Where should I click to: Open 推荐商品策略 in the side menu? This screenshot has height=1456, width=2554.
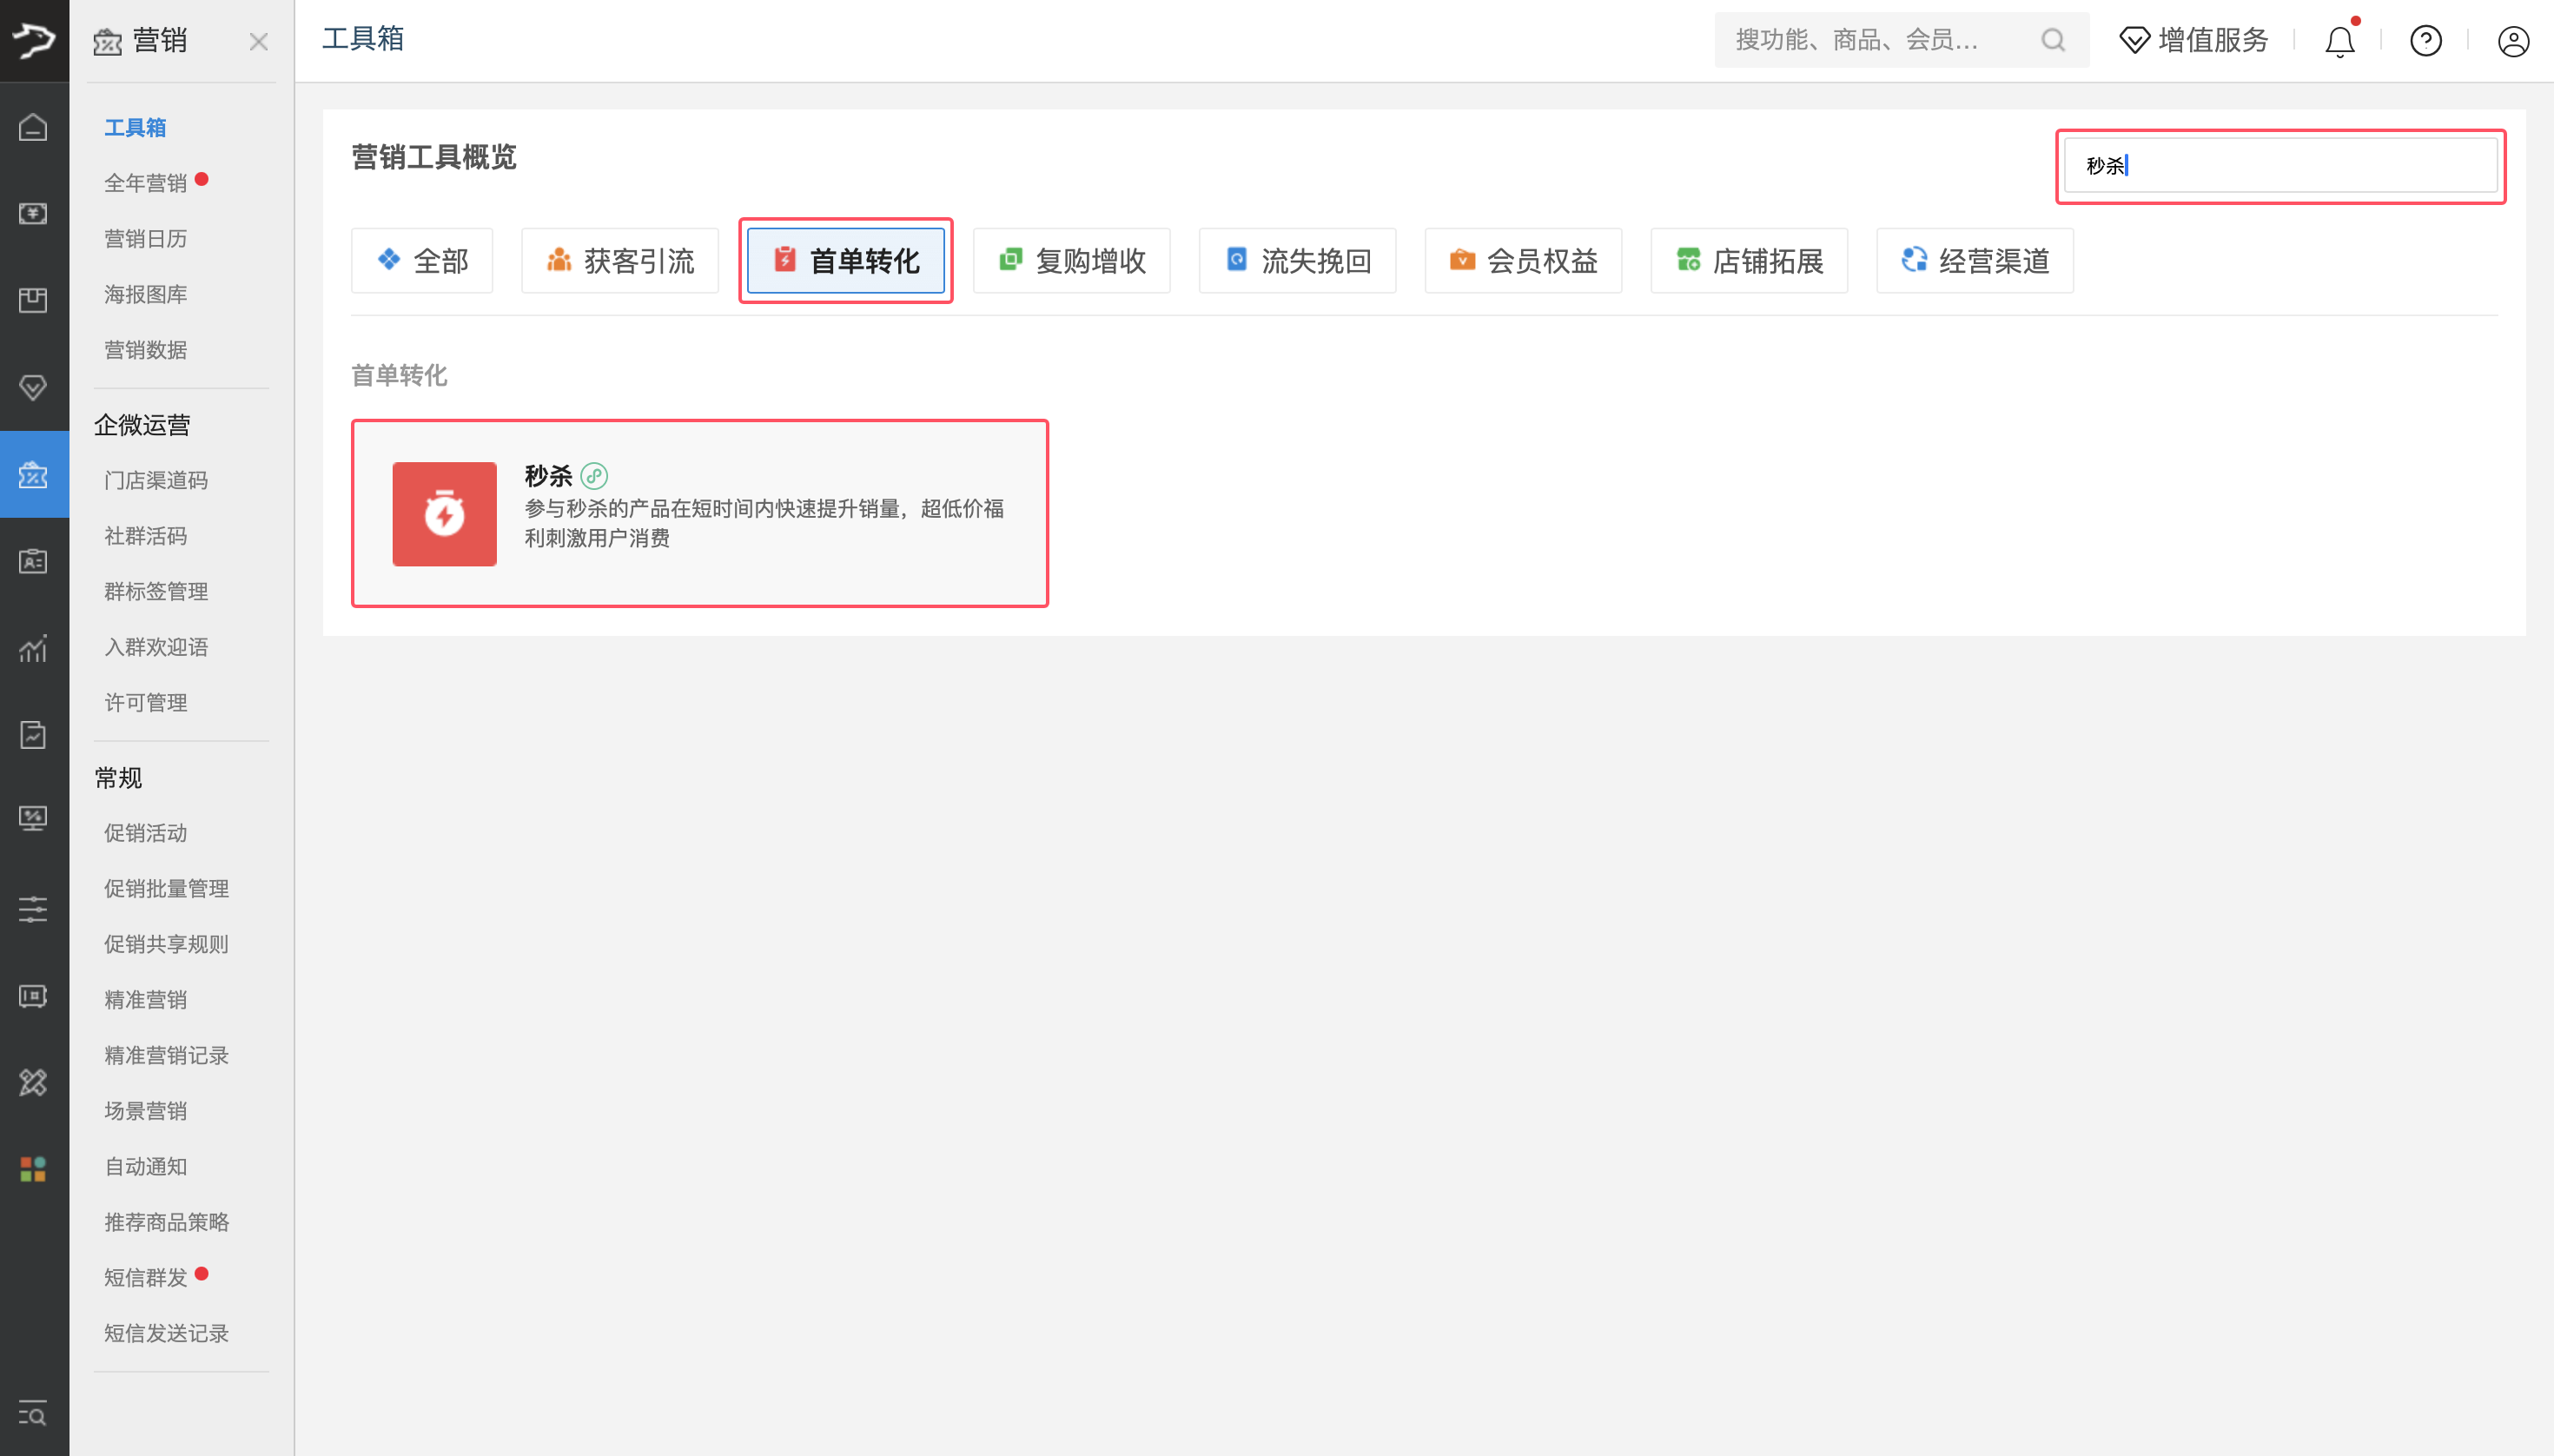(x=167, y=1223)
